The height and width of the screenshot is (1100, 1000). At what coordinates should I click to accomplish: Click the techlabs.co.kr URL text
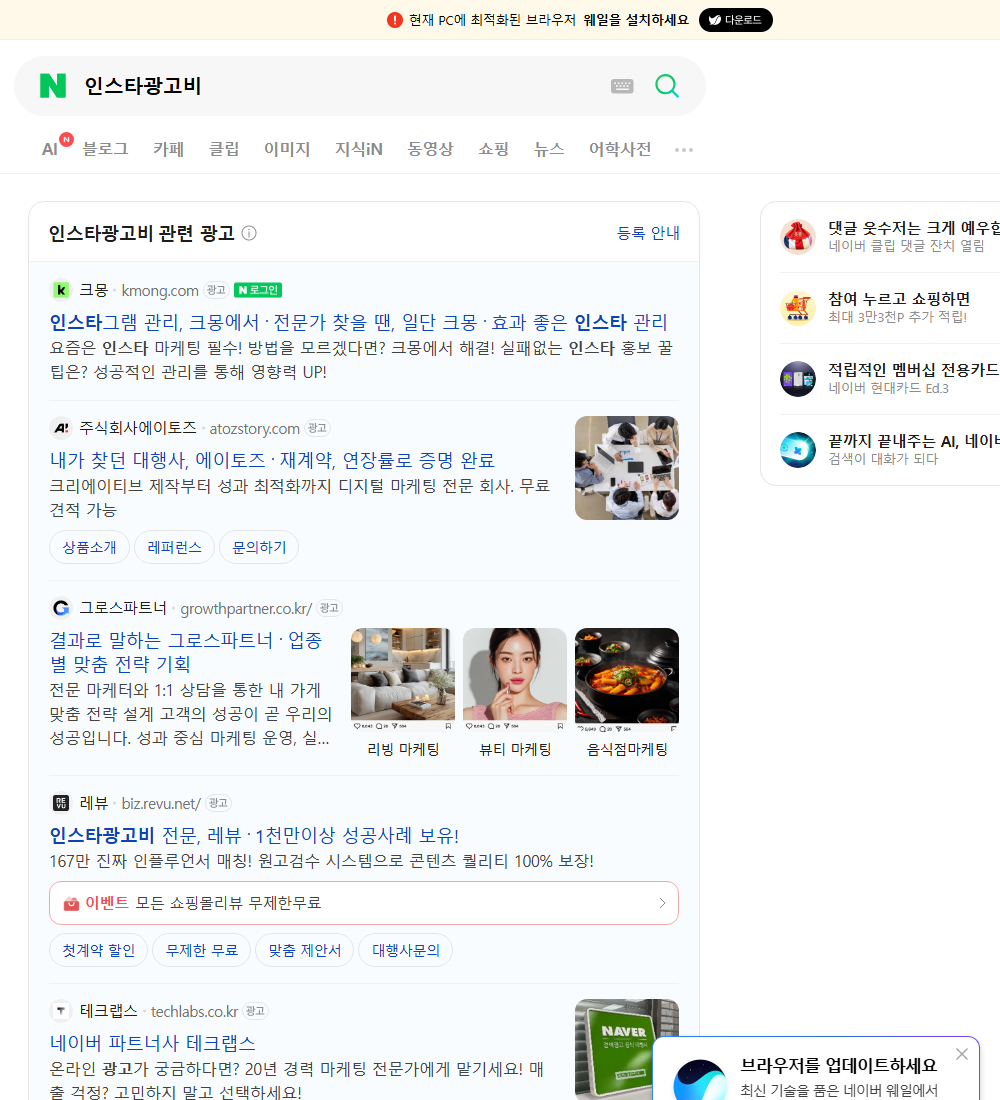pyautogui.click(x=194, y=1011)
